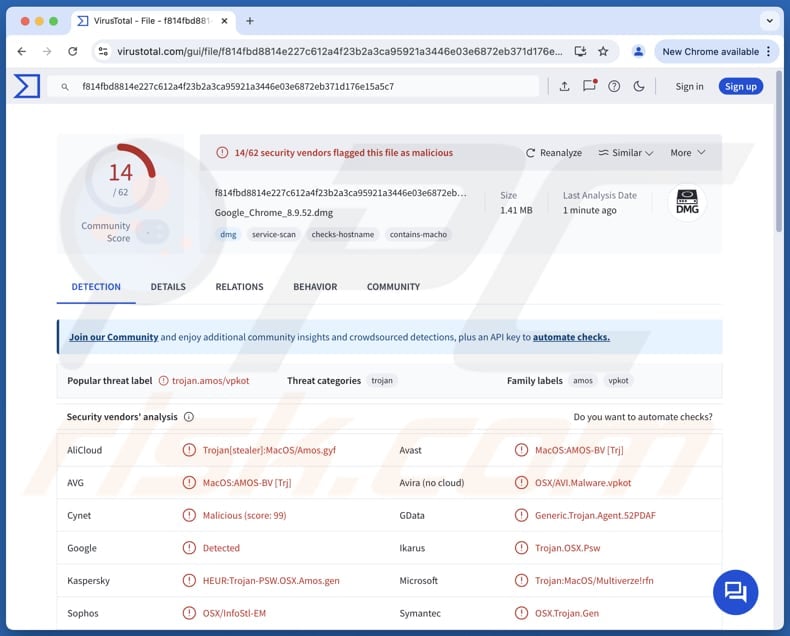Click the browser address bar URL
The width and height of the screenshot is (790, 636).
(x=340, y=51)
